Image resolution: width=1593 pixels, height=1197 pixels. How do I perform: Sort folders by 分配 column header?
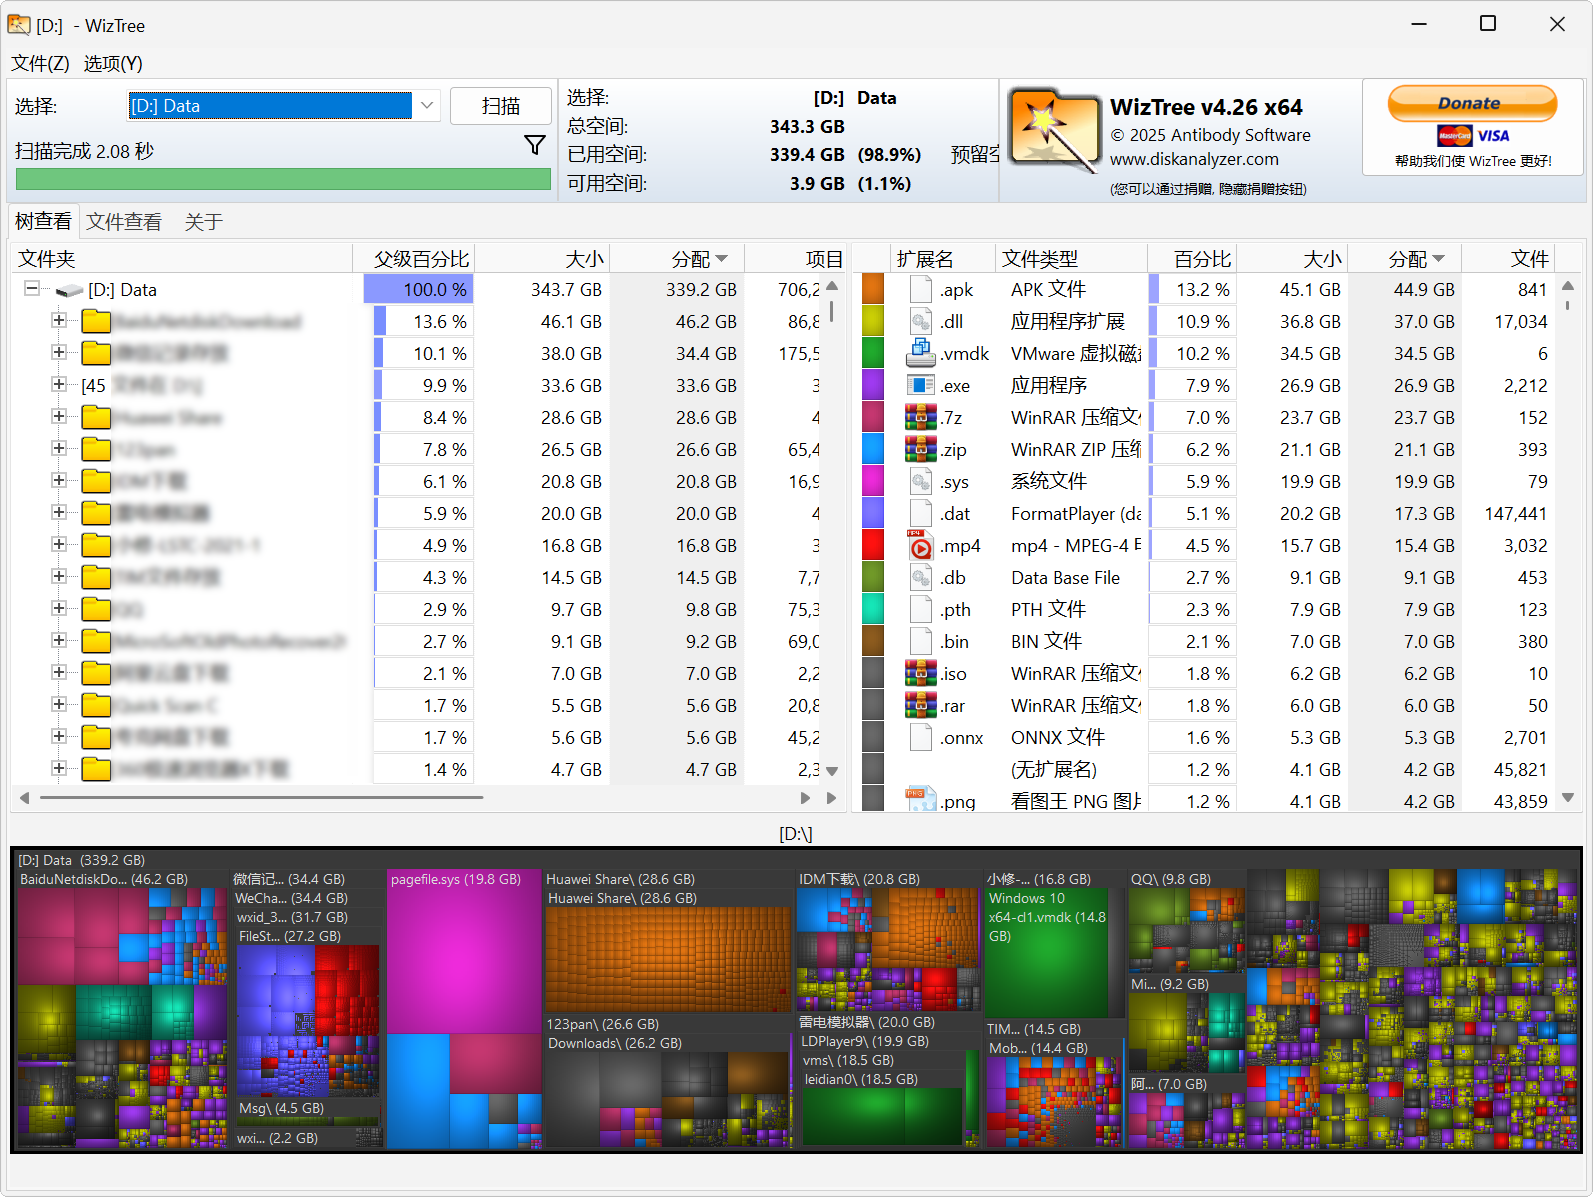(x=677, y=259)
